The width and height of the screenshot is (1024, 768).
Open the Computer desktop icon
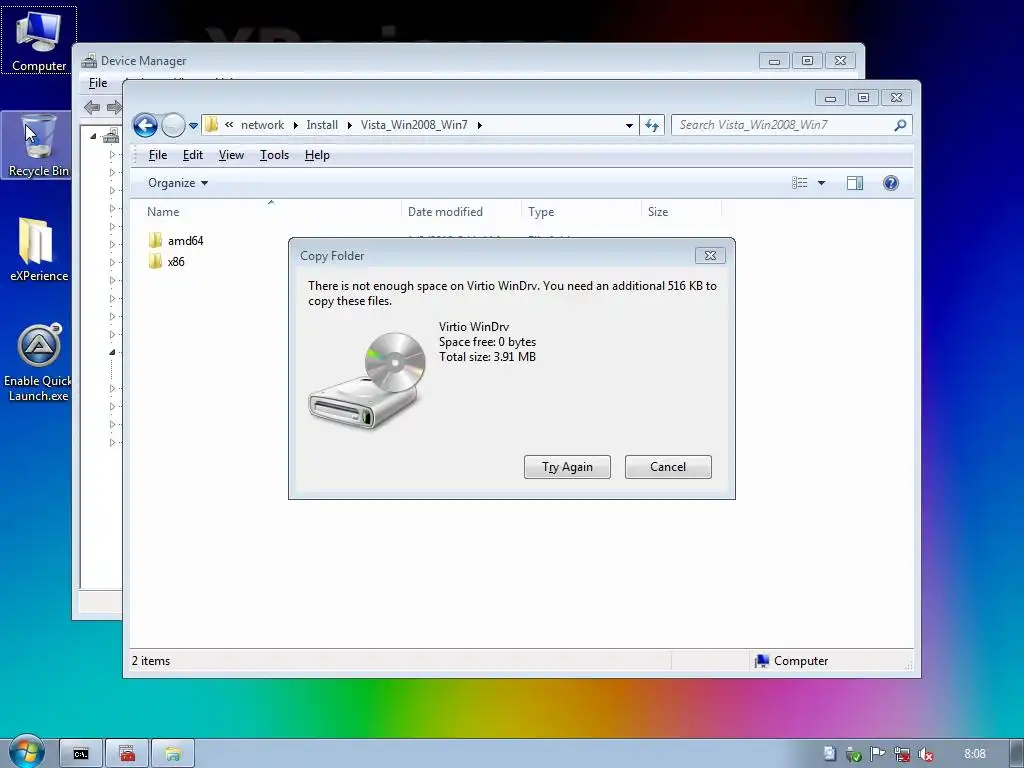pos(39,40)
